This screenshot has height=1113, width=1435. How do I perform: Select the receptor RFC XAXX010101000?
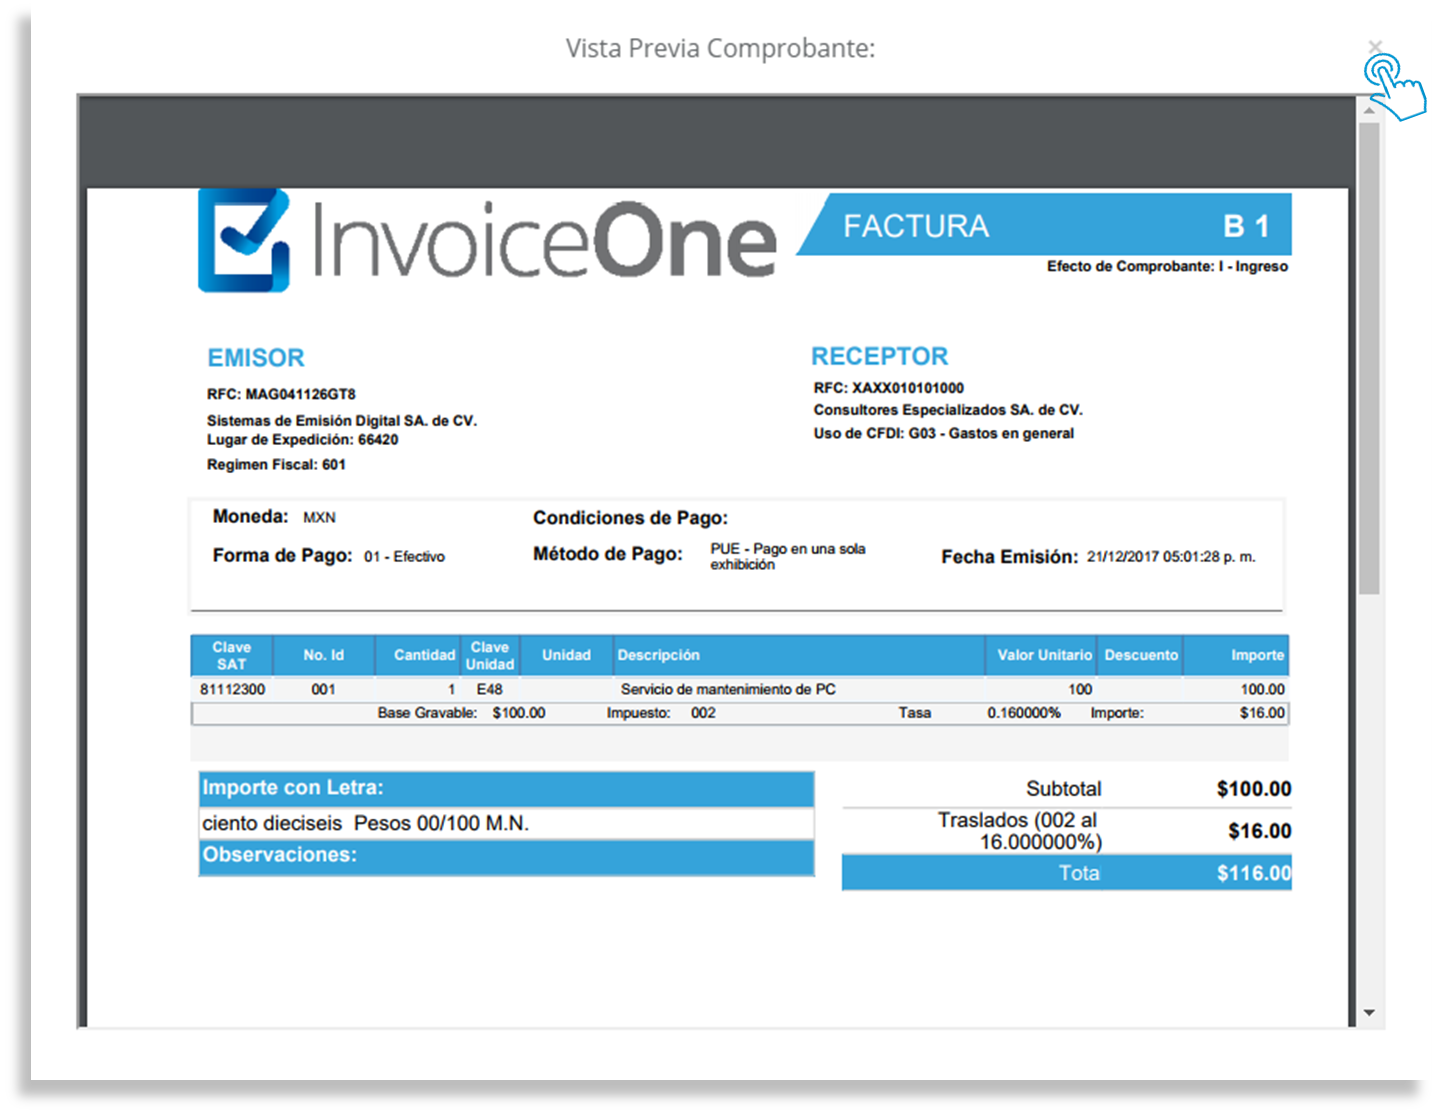tap(908, 388)
